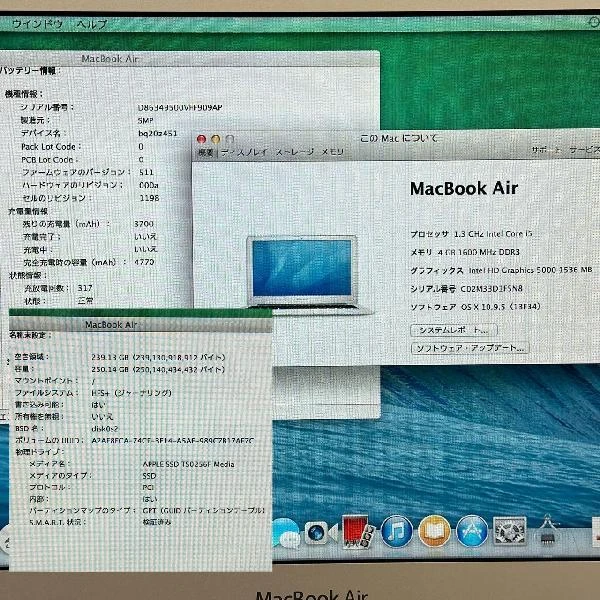Click the マウントポイント row
Screen dimensions: 600x600
55,381
